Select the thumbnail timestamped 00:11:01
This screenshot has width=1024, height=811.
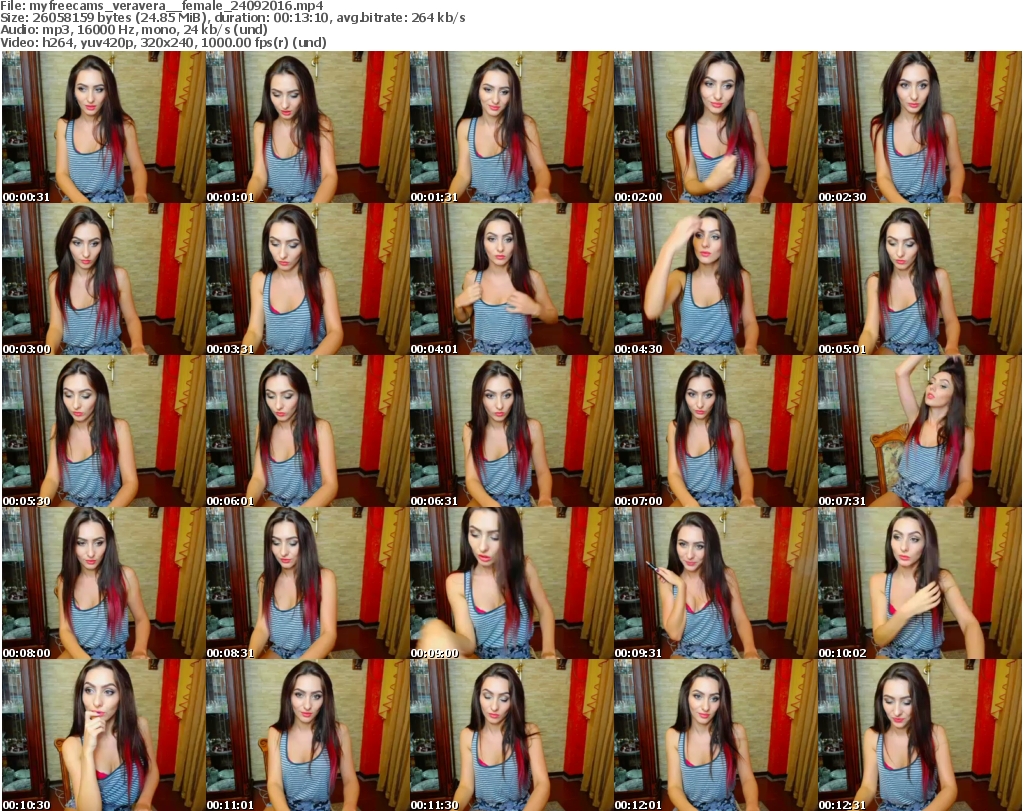(308, 735)
